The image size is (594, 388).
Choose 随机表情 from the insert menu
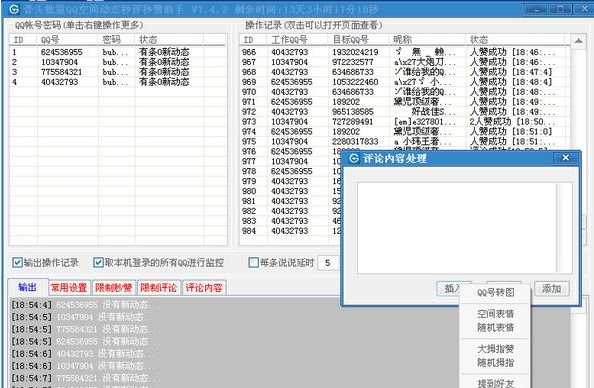pos(496,327)
